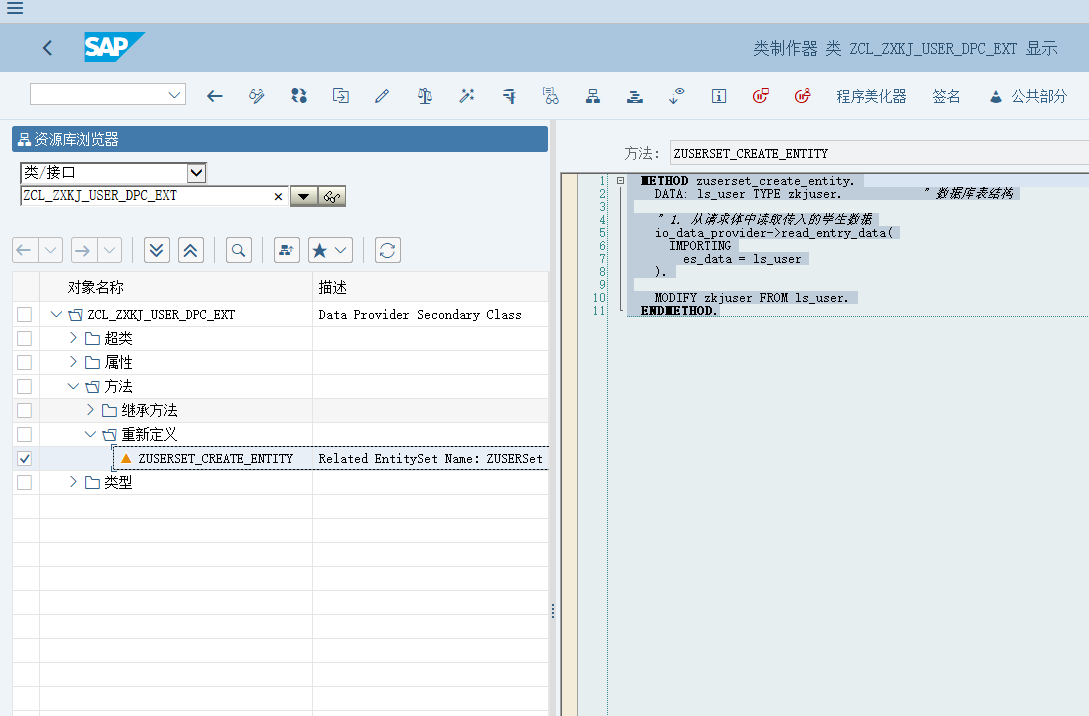Click the ZCL_ZXKJ_USER_DPC_EXT class name field
1089x716 pixels.
coord(147,196)
